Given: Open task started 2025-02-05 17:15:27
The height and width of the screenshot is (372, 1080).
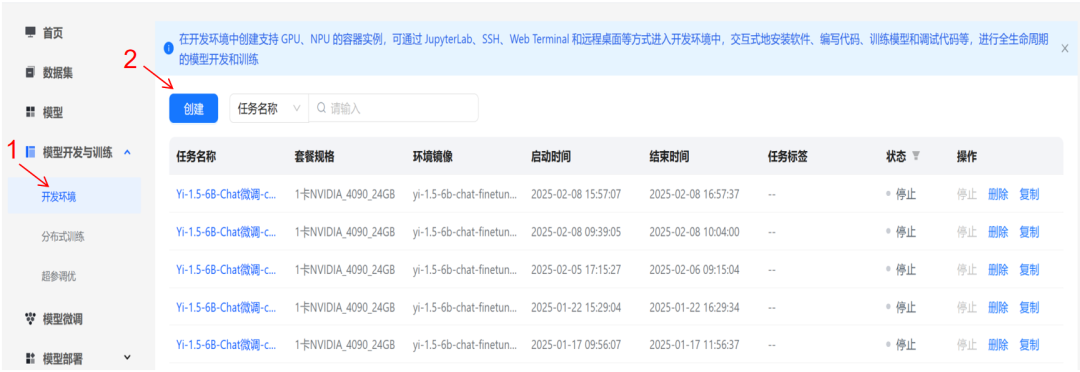Looking at the screenshot, I should 226,269.
